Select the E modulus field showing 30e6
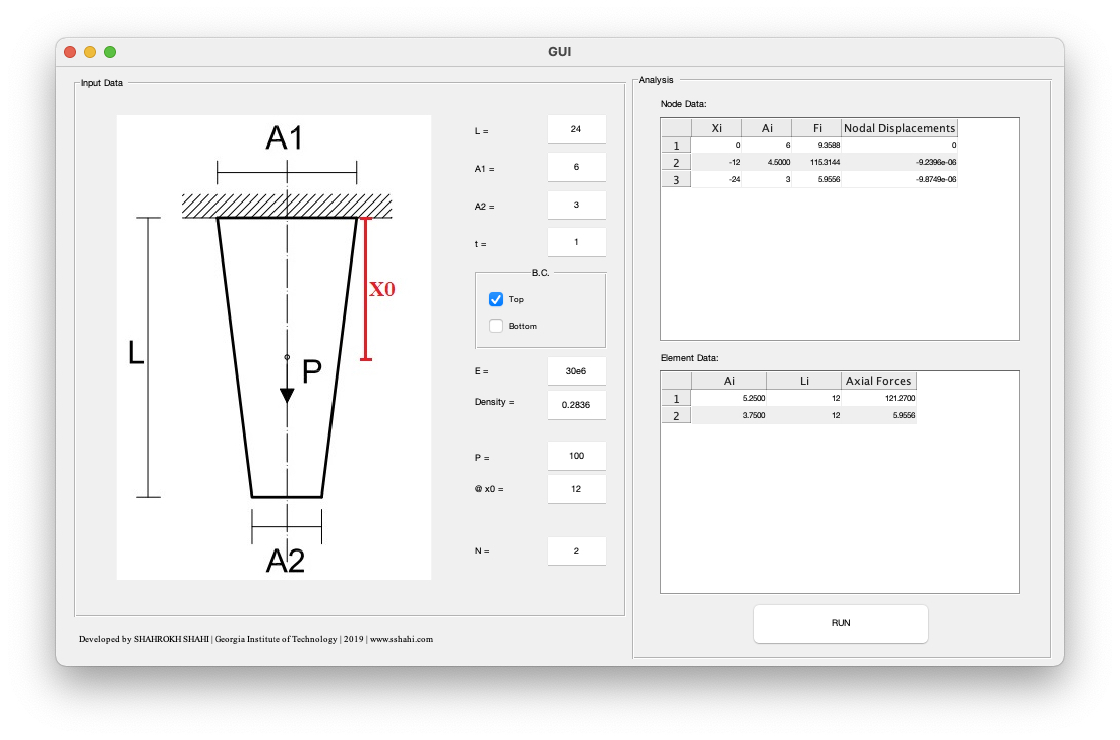Screen dimensions: 1120x740 pos(576,370)
